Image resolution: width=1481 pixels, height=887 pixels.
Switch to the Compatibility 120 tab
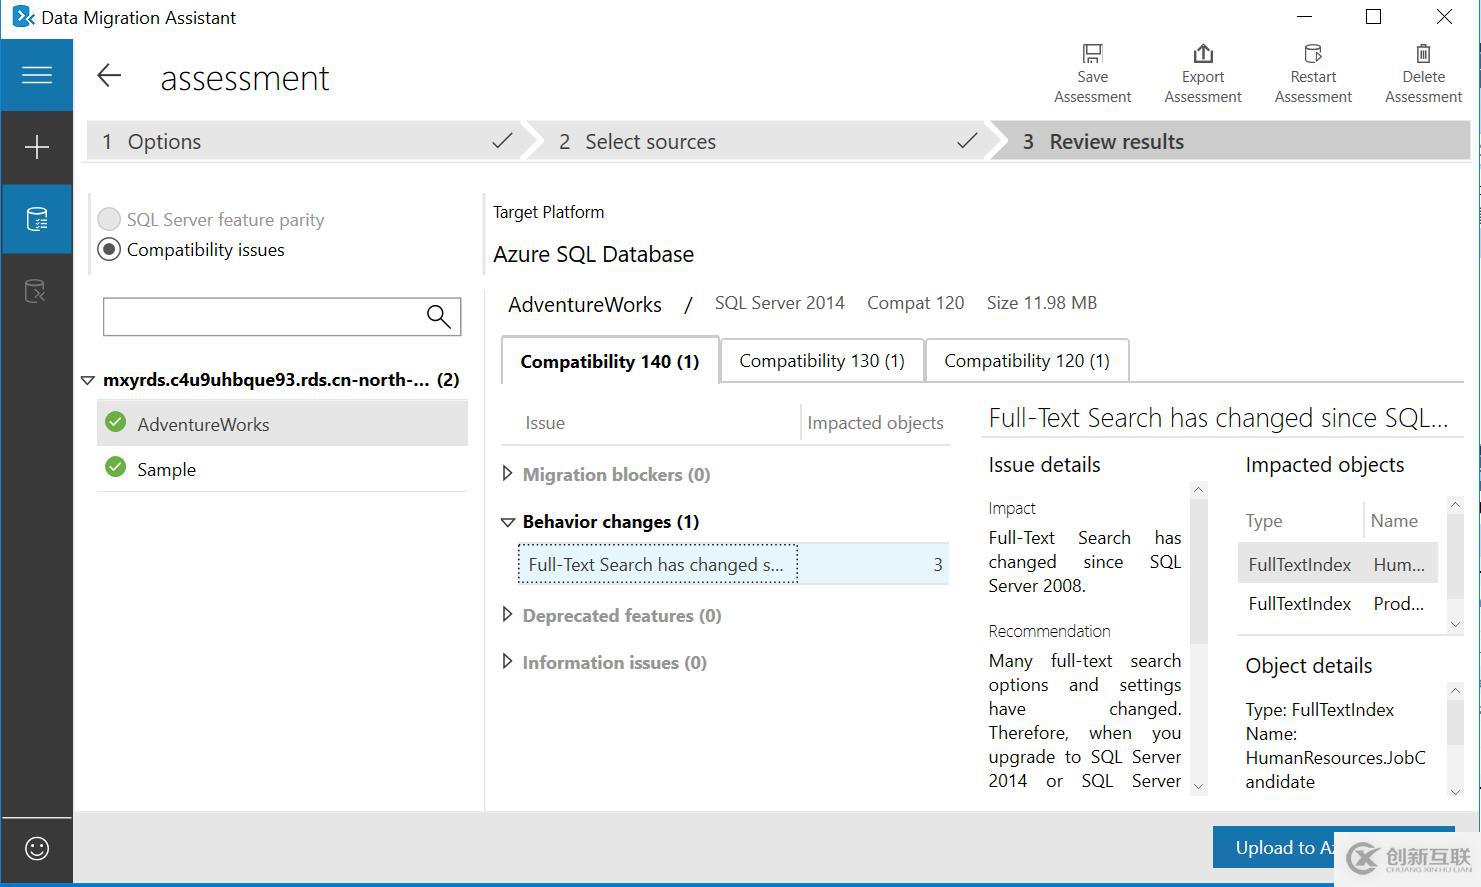pyautogui.click(x=1026, y=361)
